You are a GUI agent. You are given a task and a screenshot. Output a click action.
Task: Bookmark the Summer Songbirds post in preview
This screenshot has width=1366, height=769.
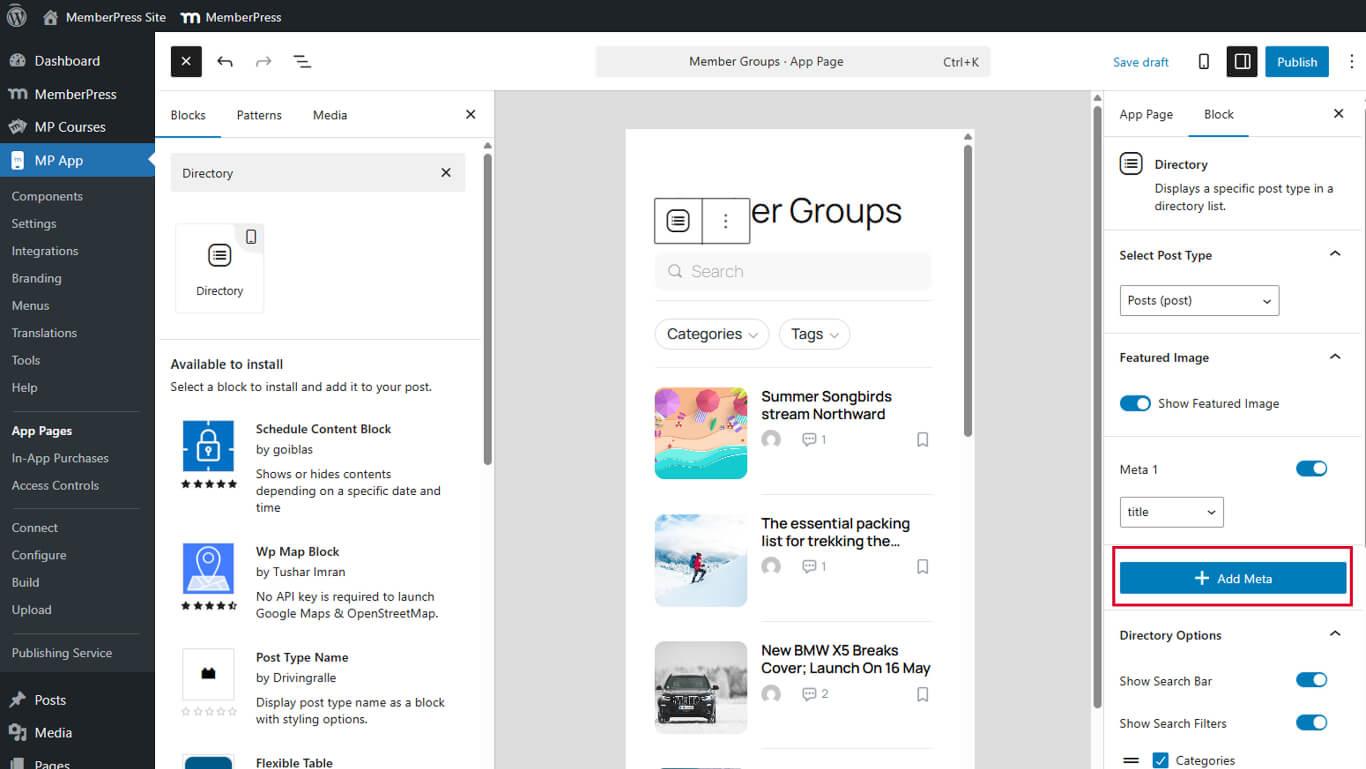tap(922, 439)
